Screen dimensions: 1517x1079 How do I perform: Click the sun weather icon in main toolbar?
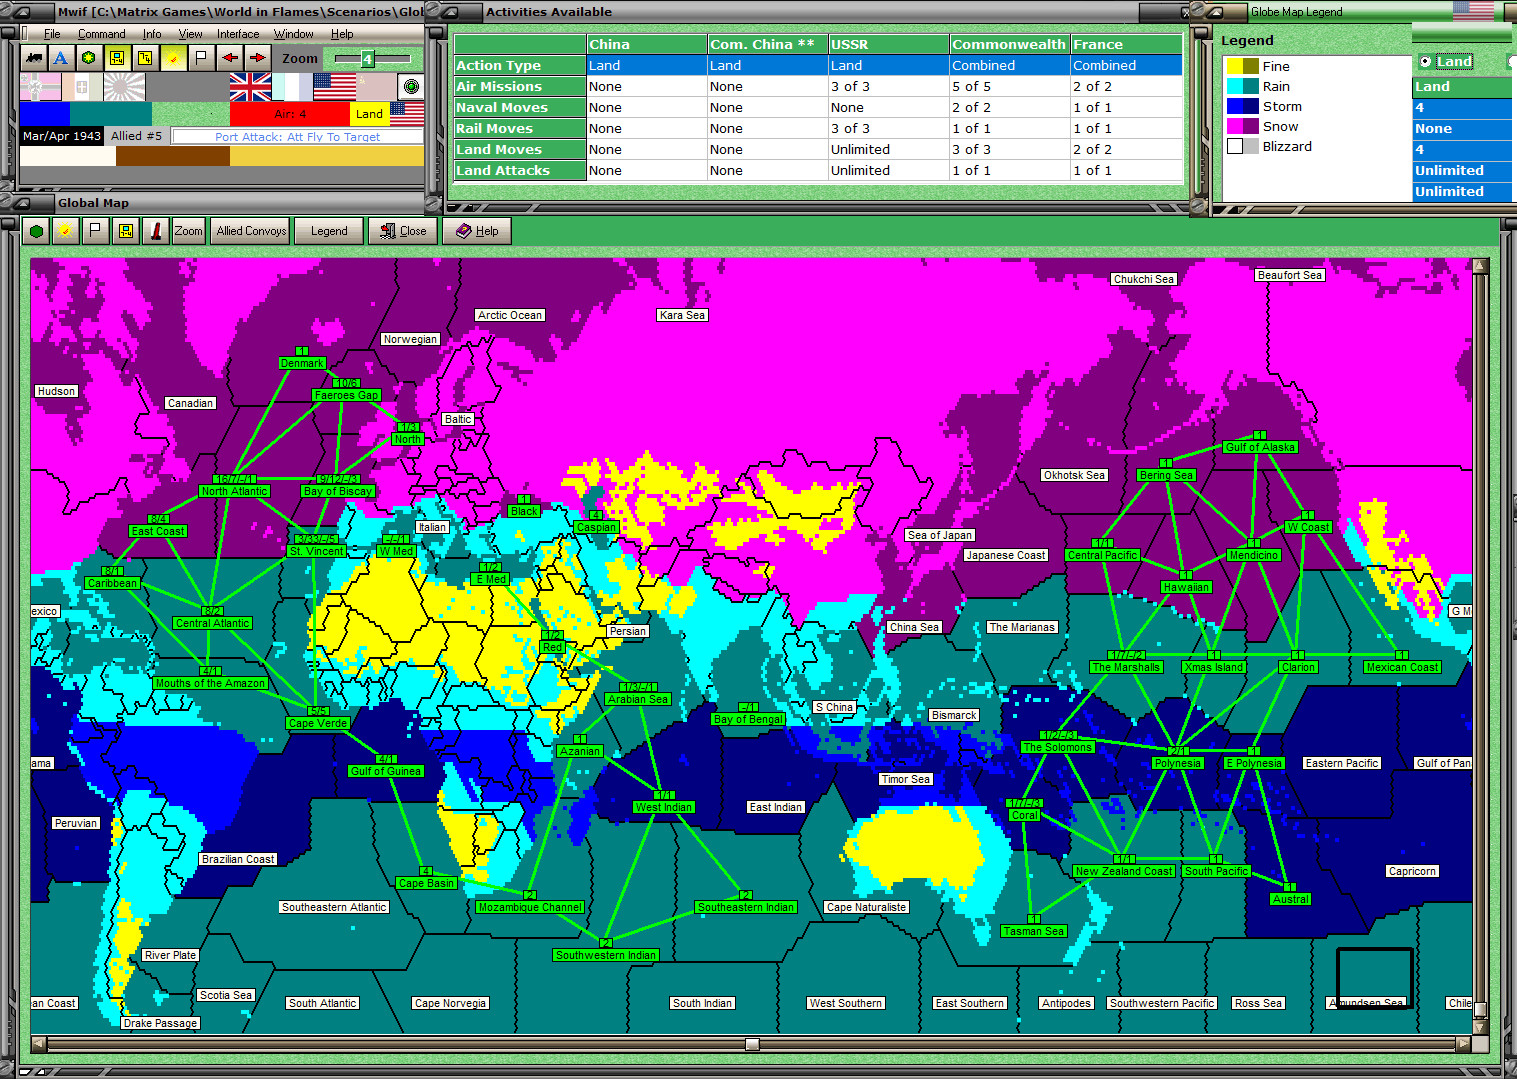coord(173,58)
